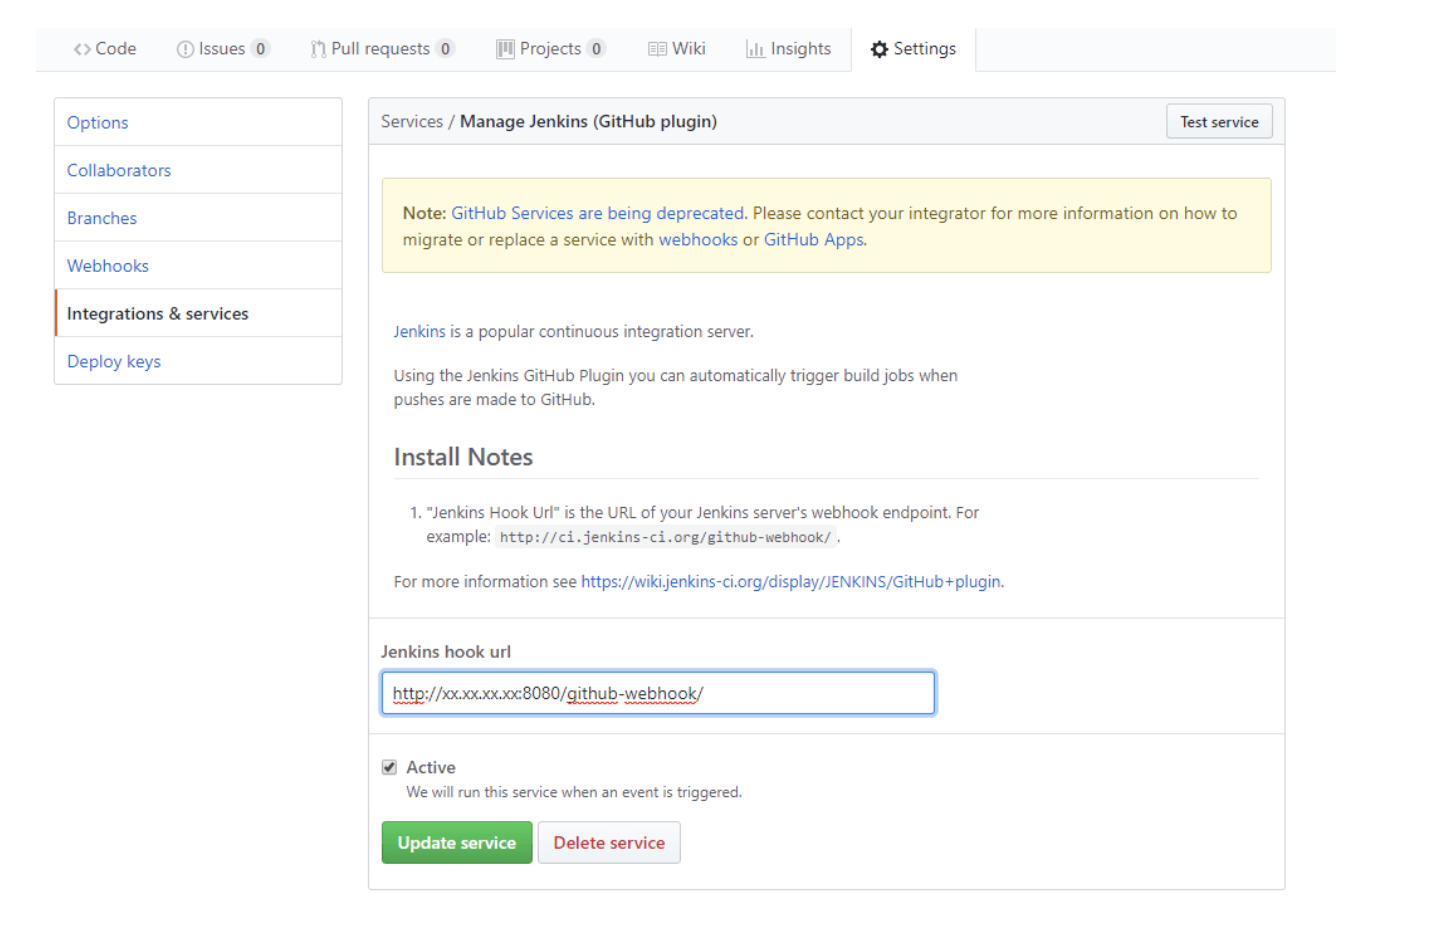Open the wiki.jenkins-ci.org GitHub plugin link
This screenshot has width=1452, height=944.
click(791, 581)
